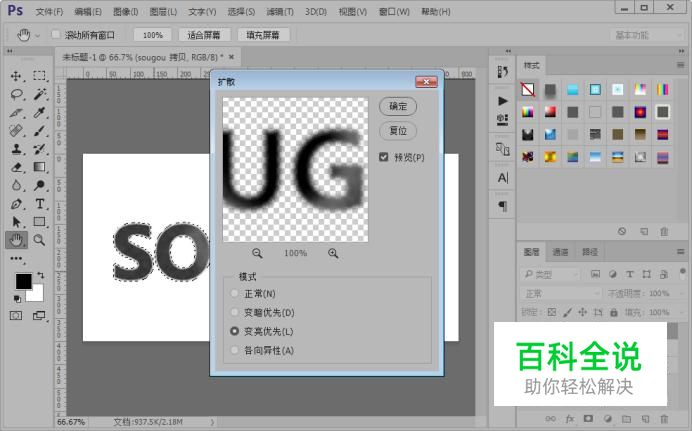This screenshot has height=431, width=692.
Task: Open the Image menu
Action: [x=125, y=12]
